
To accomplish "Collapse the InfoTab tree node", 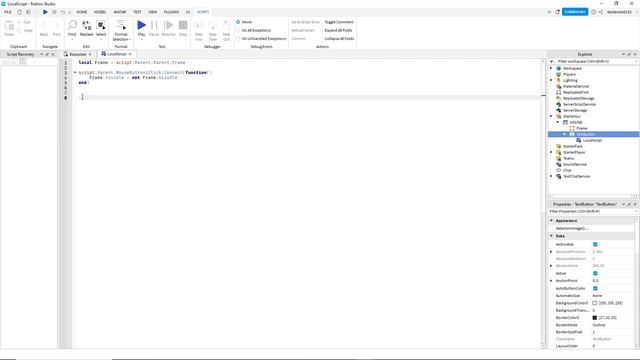I will click(558, 122).
